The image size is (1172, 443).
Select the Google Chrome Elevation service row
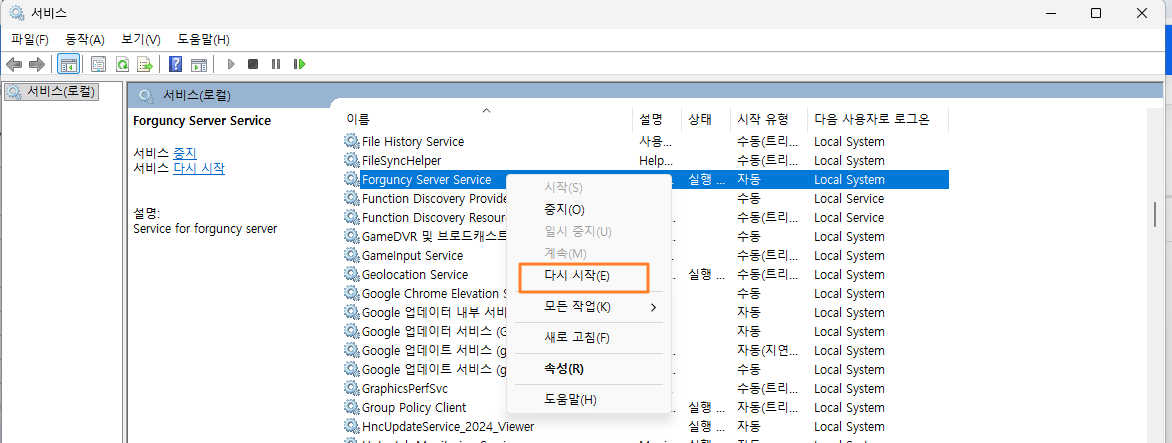click(x=646, y=294)
